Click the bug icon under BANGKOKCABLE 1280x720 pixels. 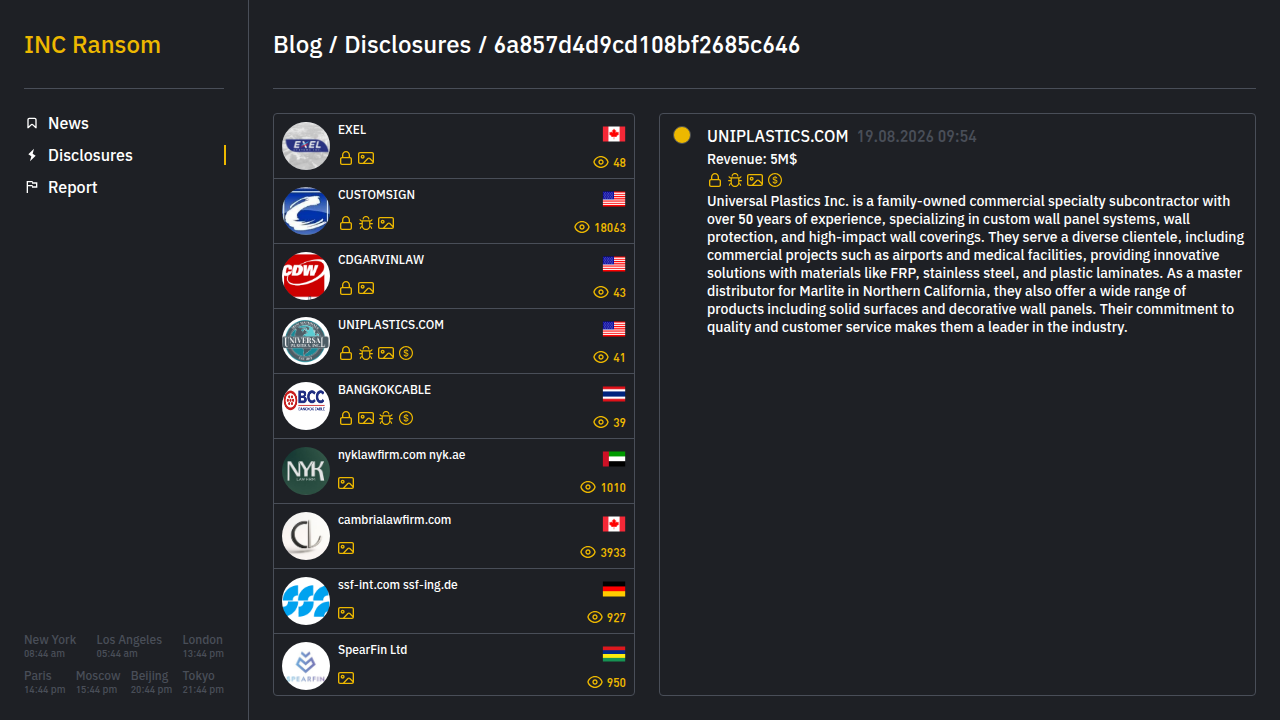(x=386, y=418)
